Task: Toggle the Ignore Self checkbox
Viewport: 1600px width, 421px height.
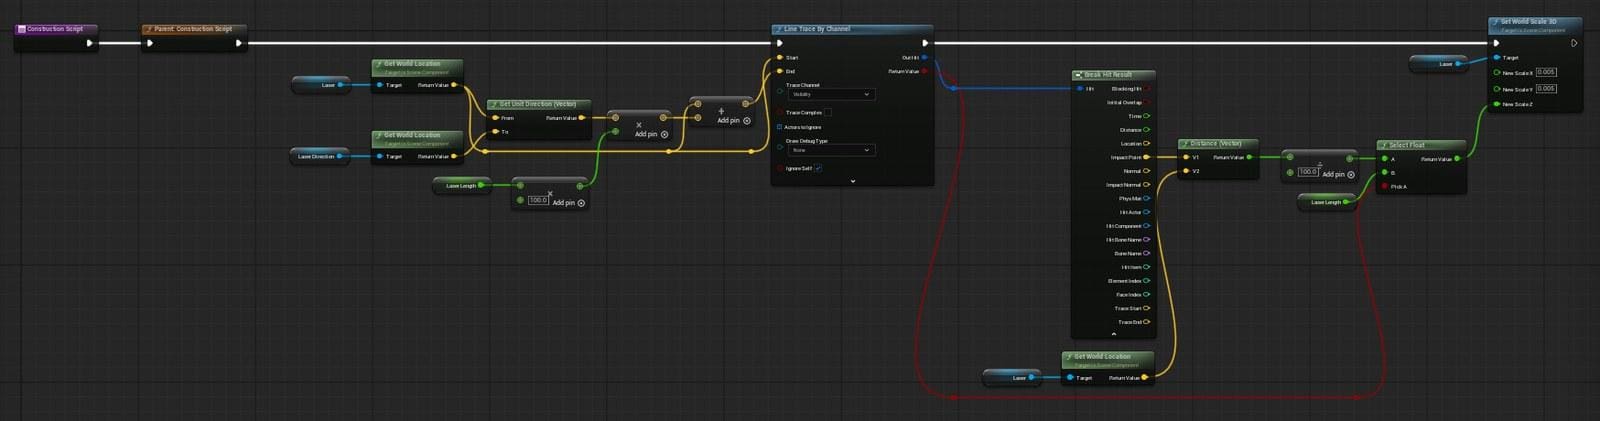Action: pos(818,168)
